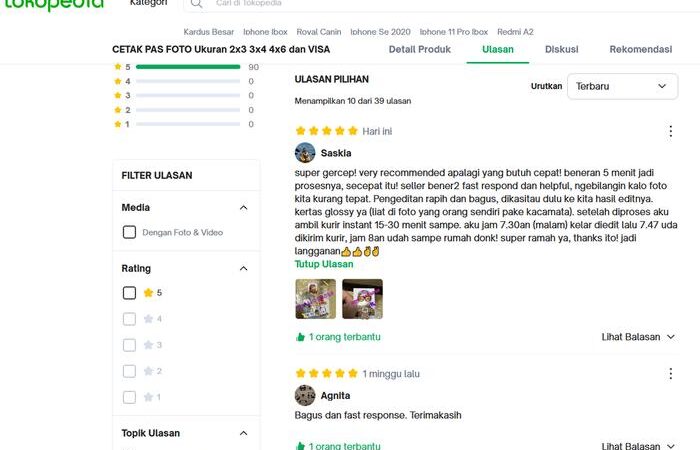The width and height of the screenshot is (700, 450).
Task: Click thumbs-up icon on Saskia's review
Action: 300,337
